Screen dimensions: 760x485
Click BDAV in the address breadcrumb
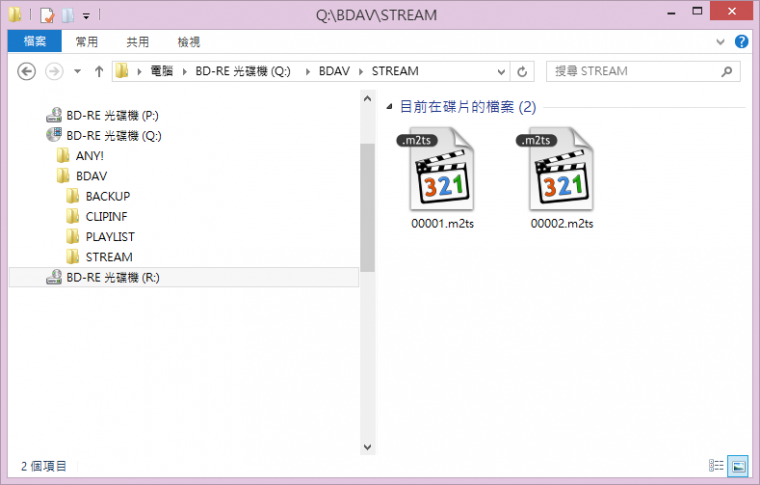point(334,72)
